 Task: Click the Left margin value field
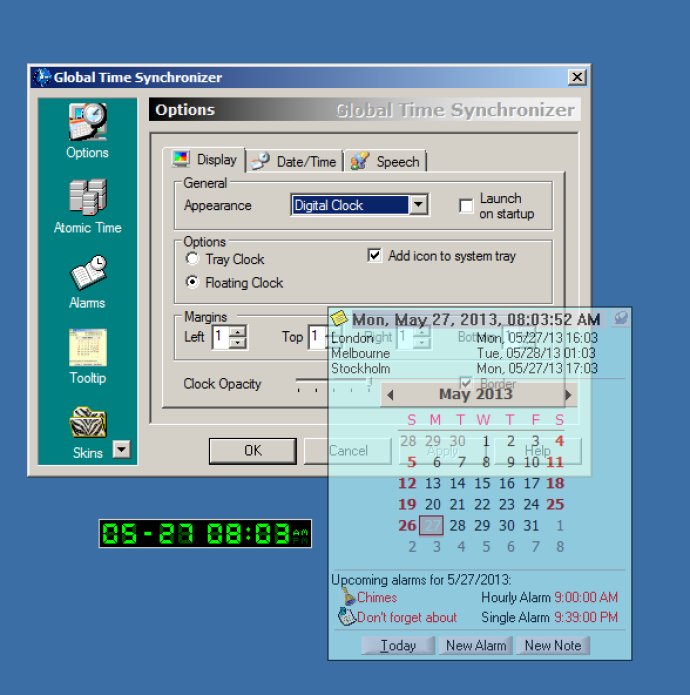(221, 337)
